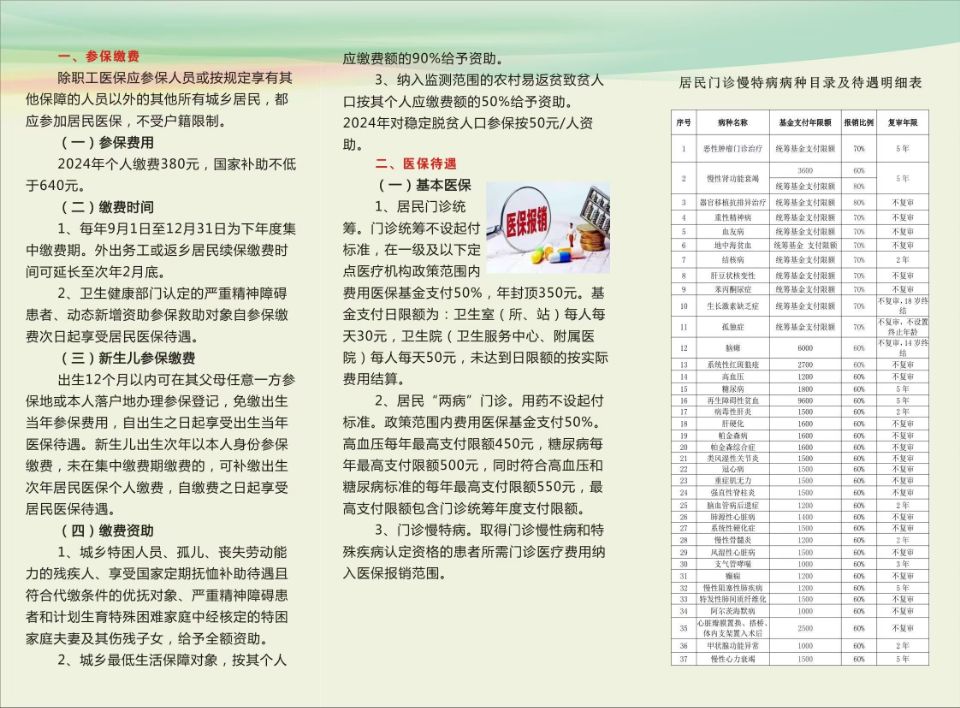The height and width of the screenshot is (708, 960).
Task: Click the table cell 类风湿性关节炎
Action: (x=733, y=458)
